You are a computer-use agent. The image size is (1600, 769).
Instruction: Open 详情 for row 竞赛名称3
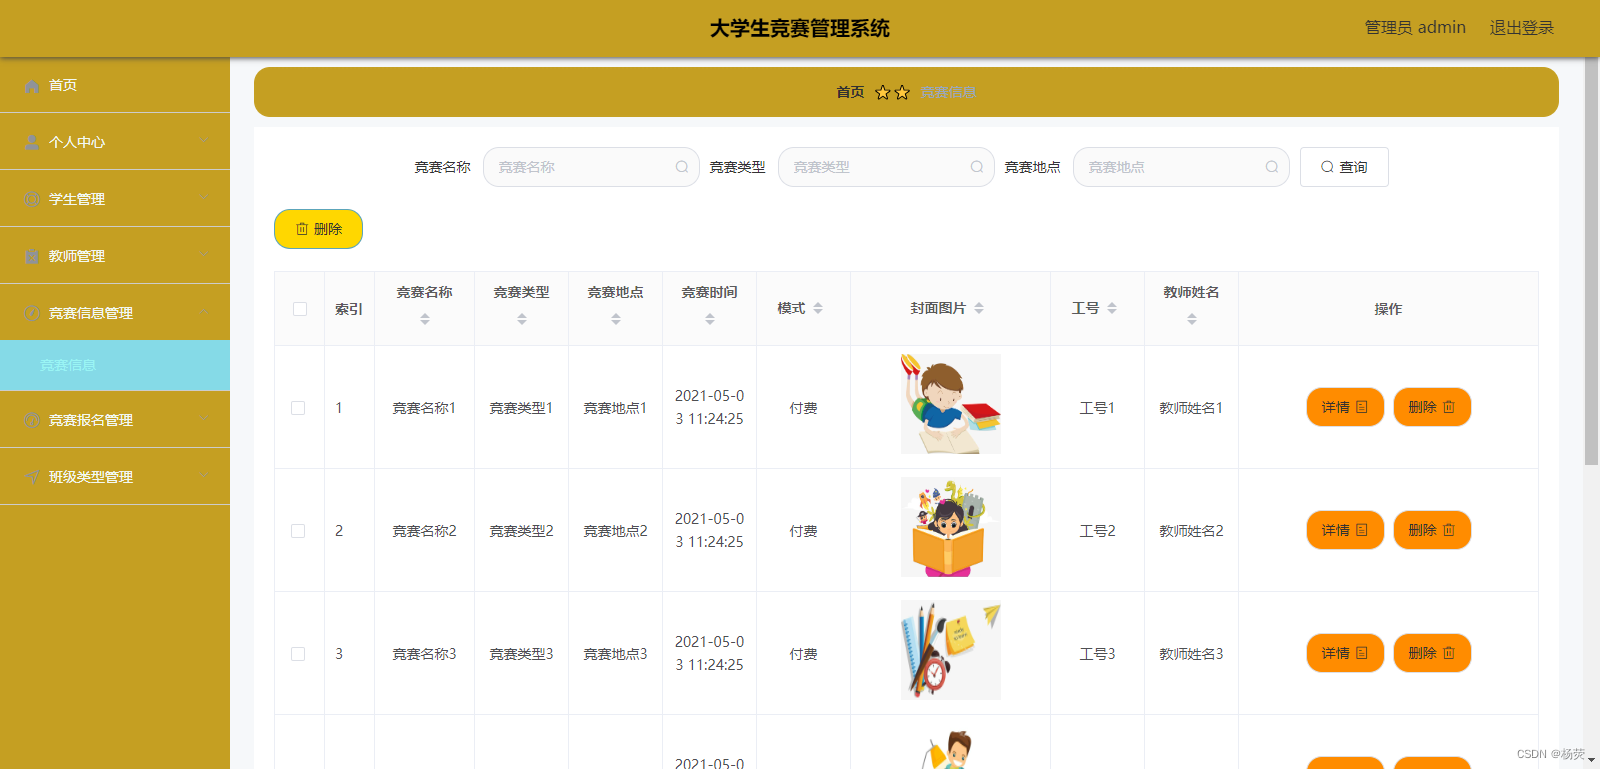1345,653
